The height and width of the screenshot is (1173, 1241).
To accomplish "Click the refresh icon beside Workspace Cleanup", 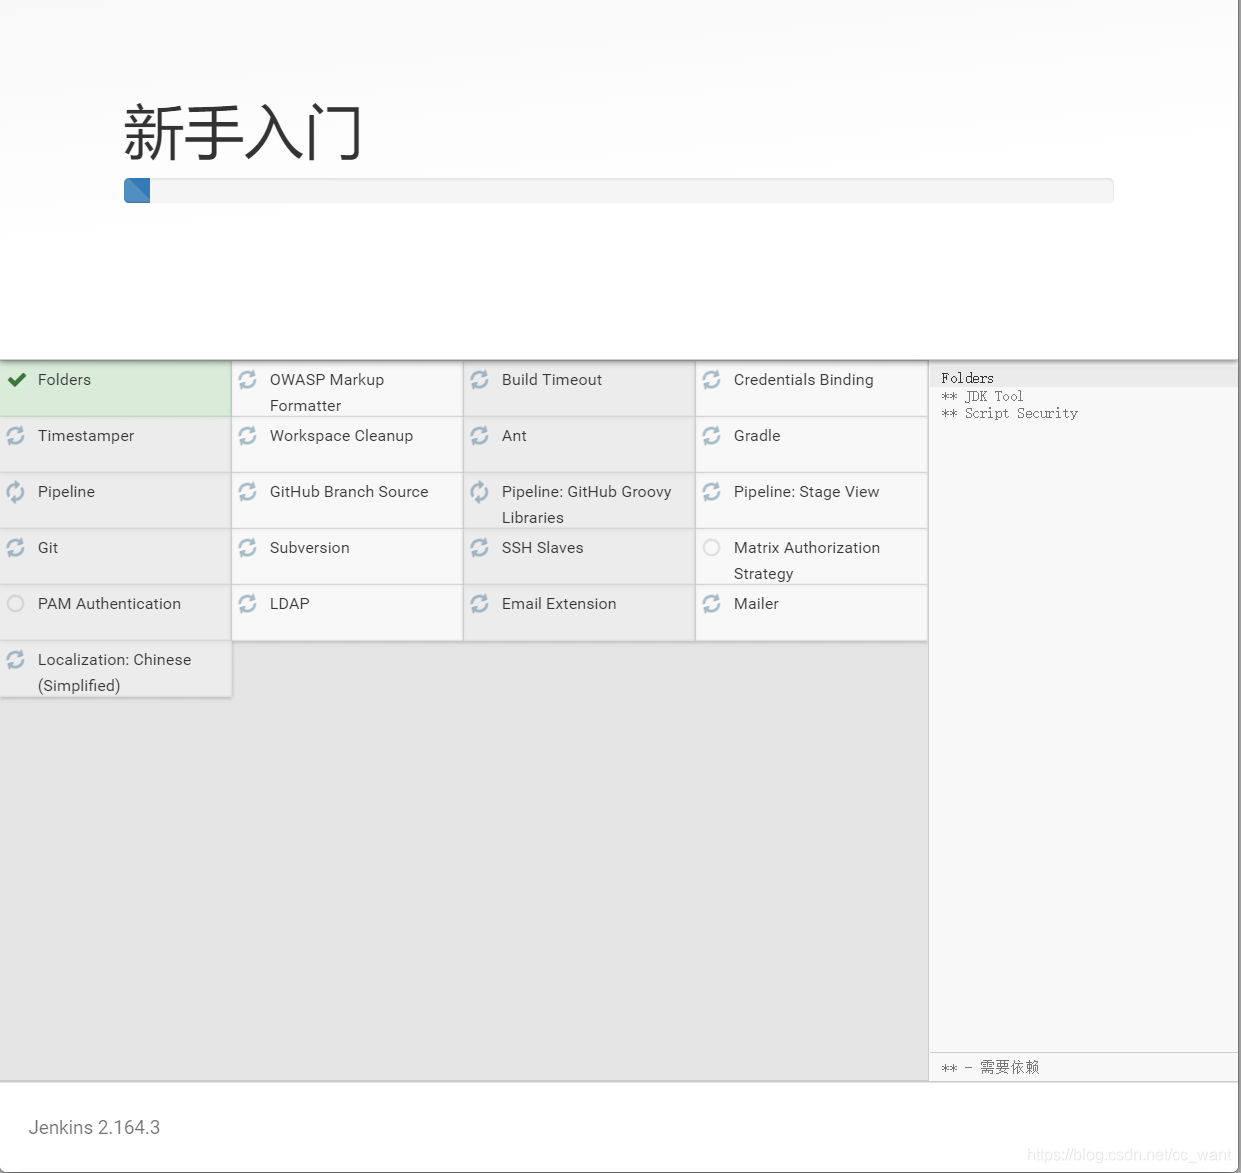I will point(247,436).
